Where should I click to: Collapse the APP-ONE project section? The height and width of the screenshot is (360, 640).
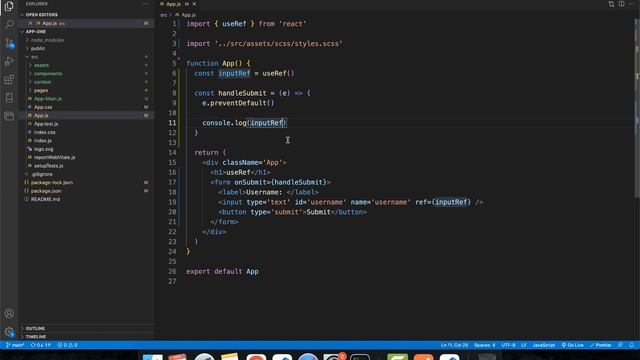point(36,31)
